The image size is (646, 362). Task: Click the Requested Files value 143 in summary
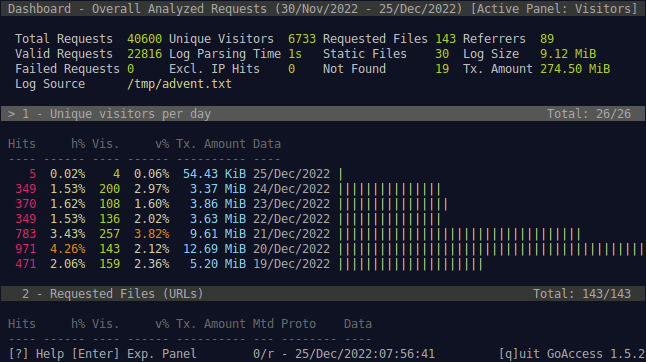click(x=445, y=39)
